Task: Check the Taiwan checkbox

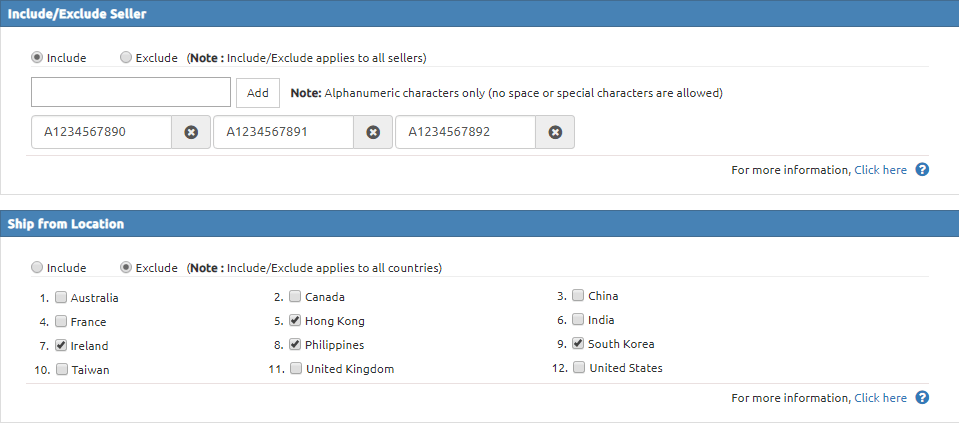Action: [x=62, y=369]
